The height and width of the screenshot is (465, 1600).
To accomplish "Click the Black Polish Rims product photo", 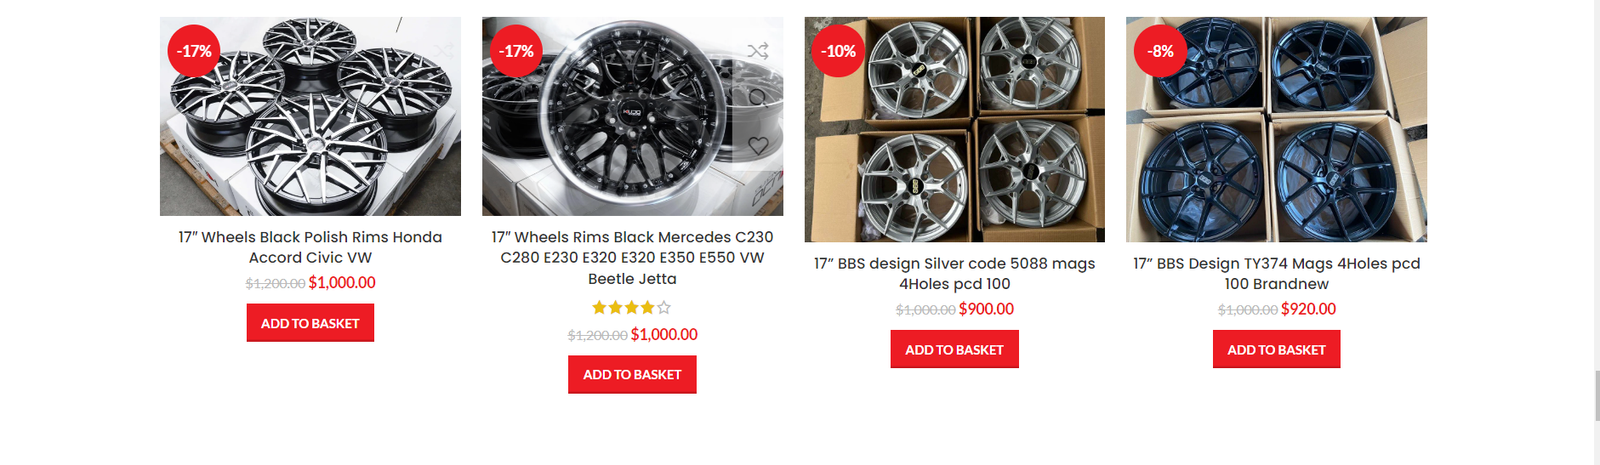I will click(310, 130).
